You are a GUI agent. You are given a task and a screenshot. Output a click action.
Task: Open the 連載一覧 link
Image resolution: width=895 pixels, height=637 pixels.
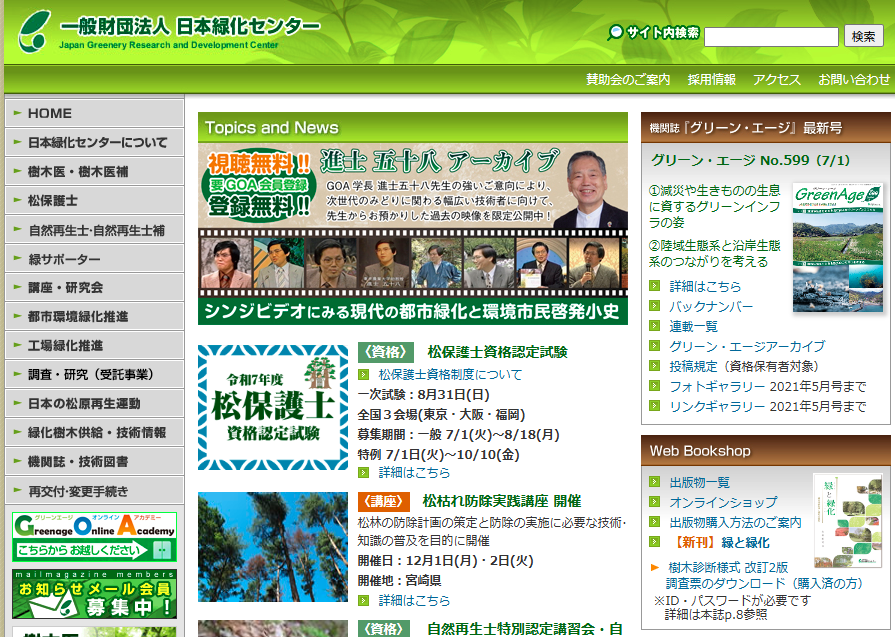click(694, 326)
